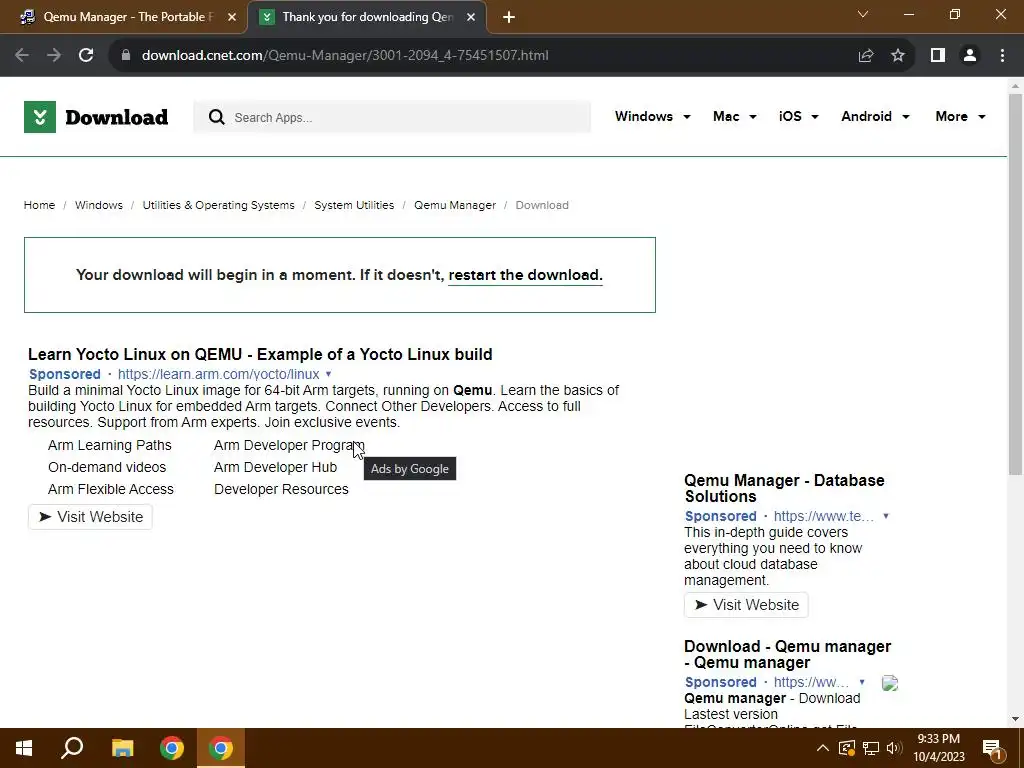Click the page vertical scrollbar
The image size is (1024, 768).
(x=1015, y=283)
